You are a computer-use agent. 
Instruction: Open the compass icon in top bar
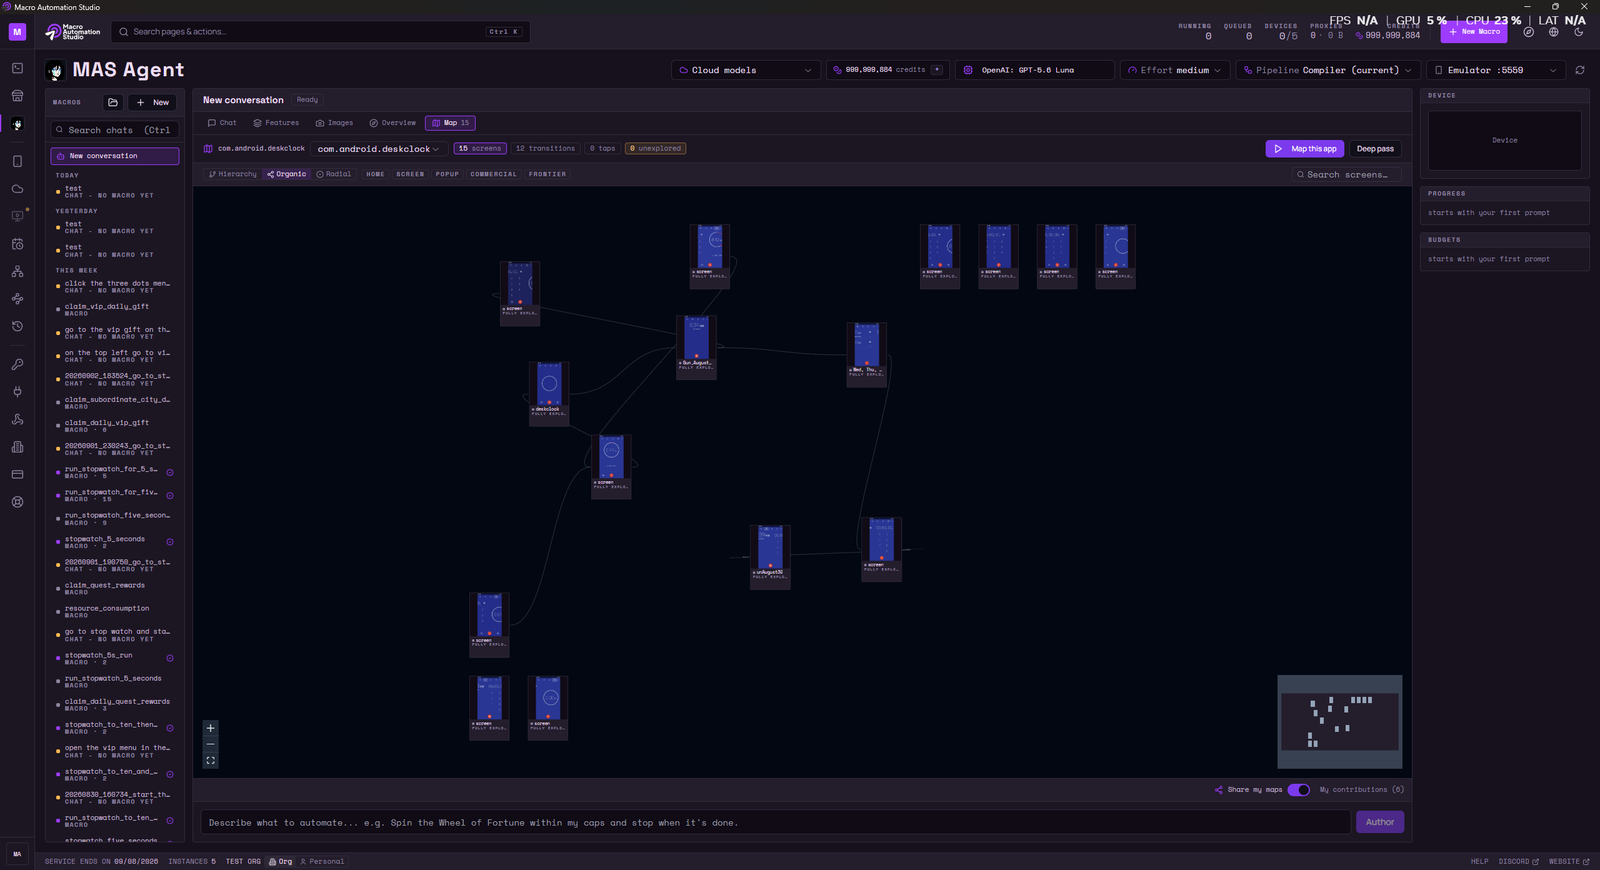(x=1528, y=32)
